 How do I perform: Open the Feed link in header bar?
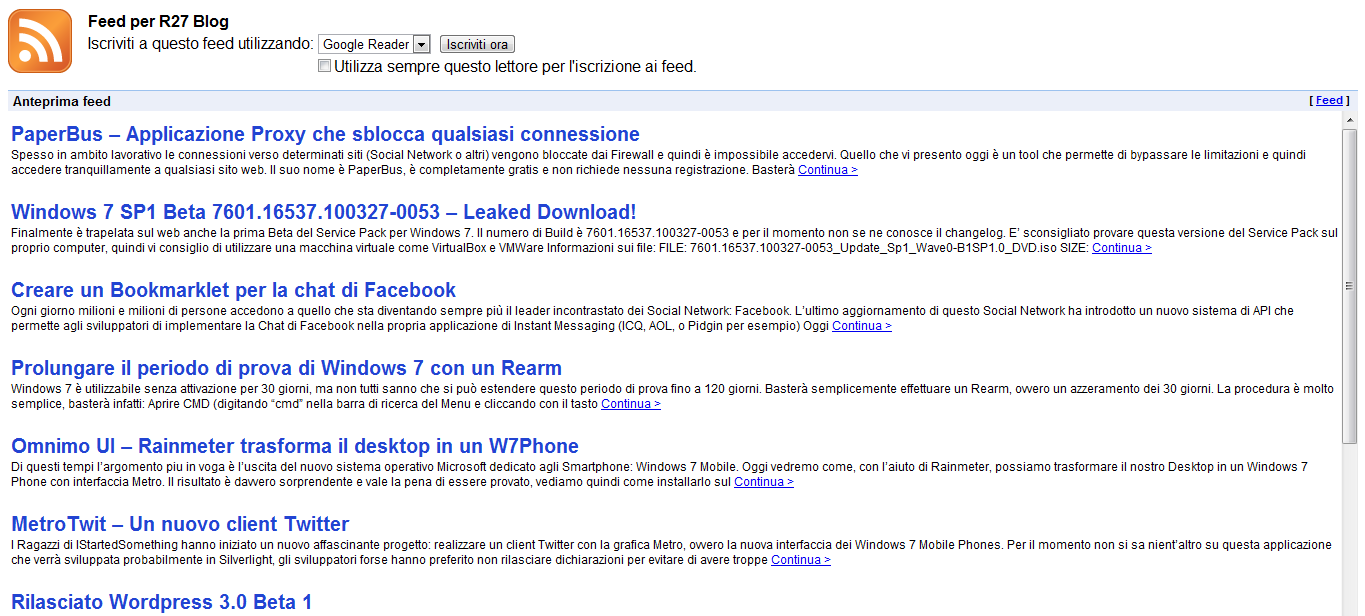[x=1329, y=101]
